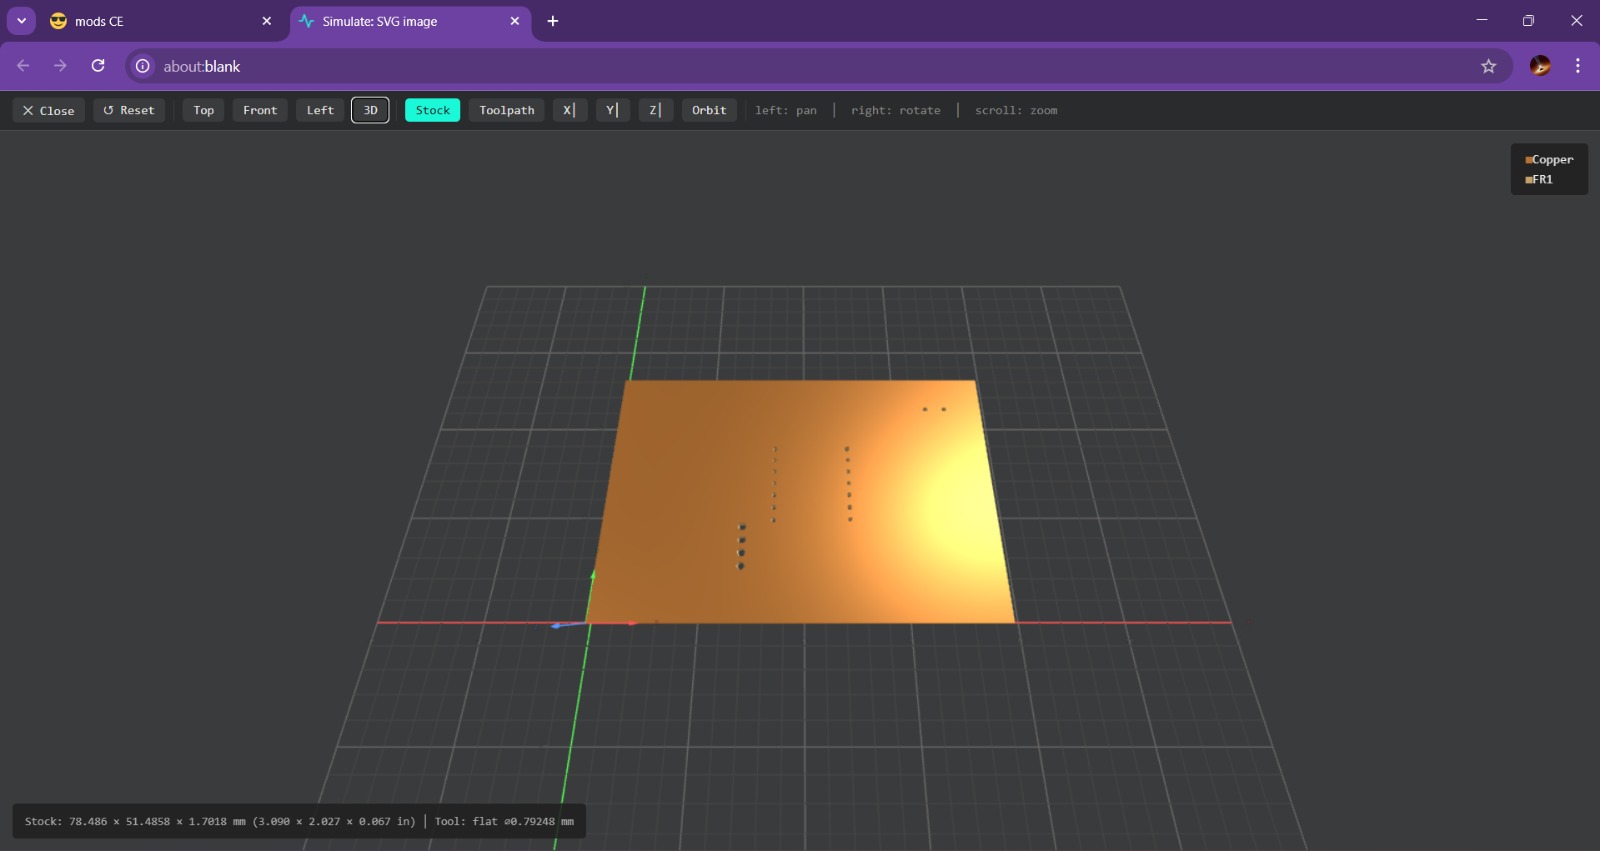Toggle Orbit auto-rotation
This screenshot has height=851, width=1600.
709,110
